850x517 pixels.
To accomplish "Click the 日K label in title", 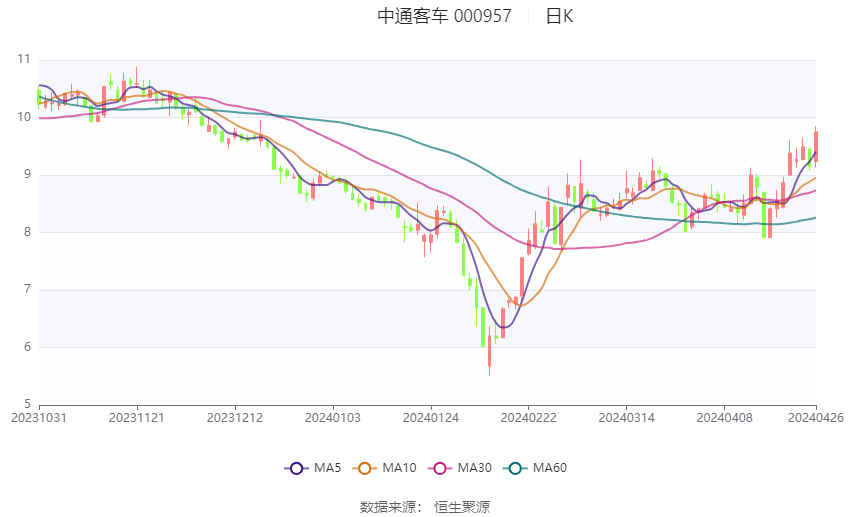I will [x=559, y=16].
